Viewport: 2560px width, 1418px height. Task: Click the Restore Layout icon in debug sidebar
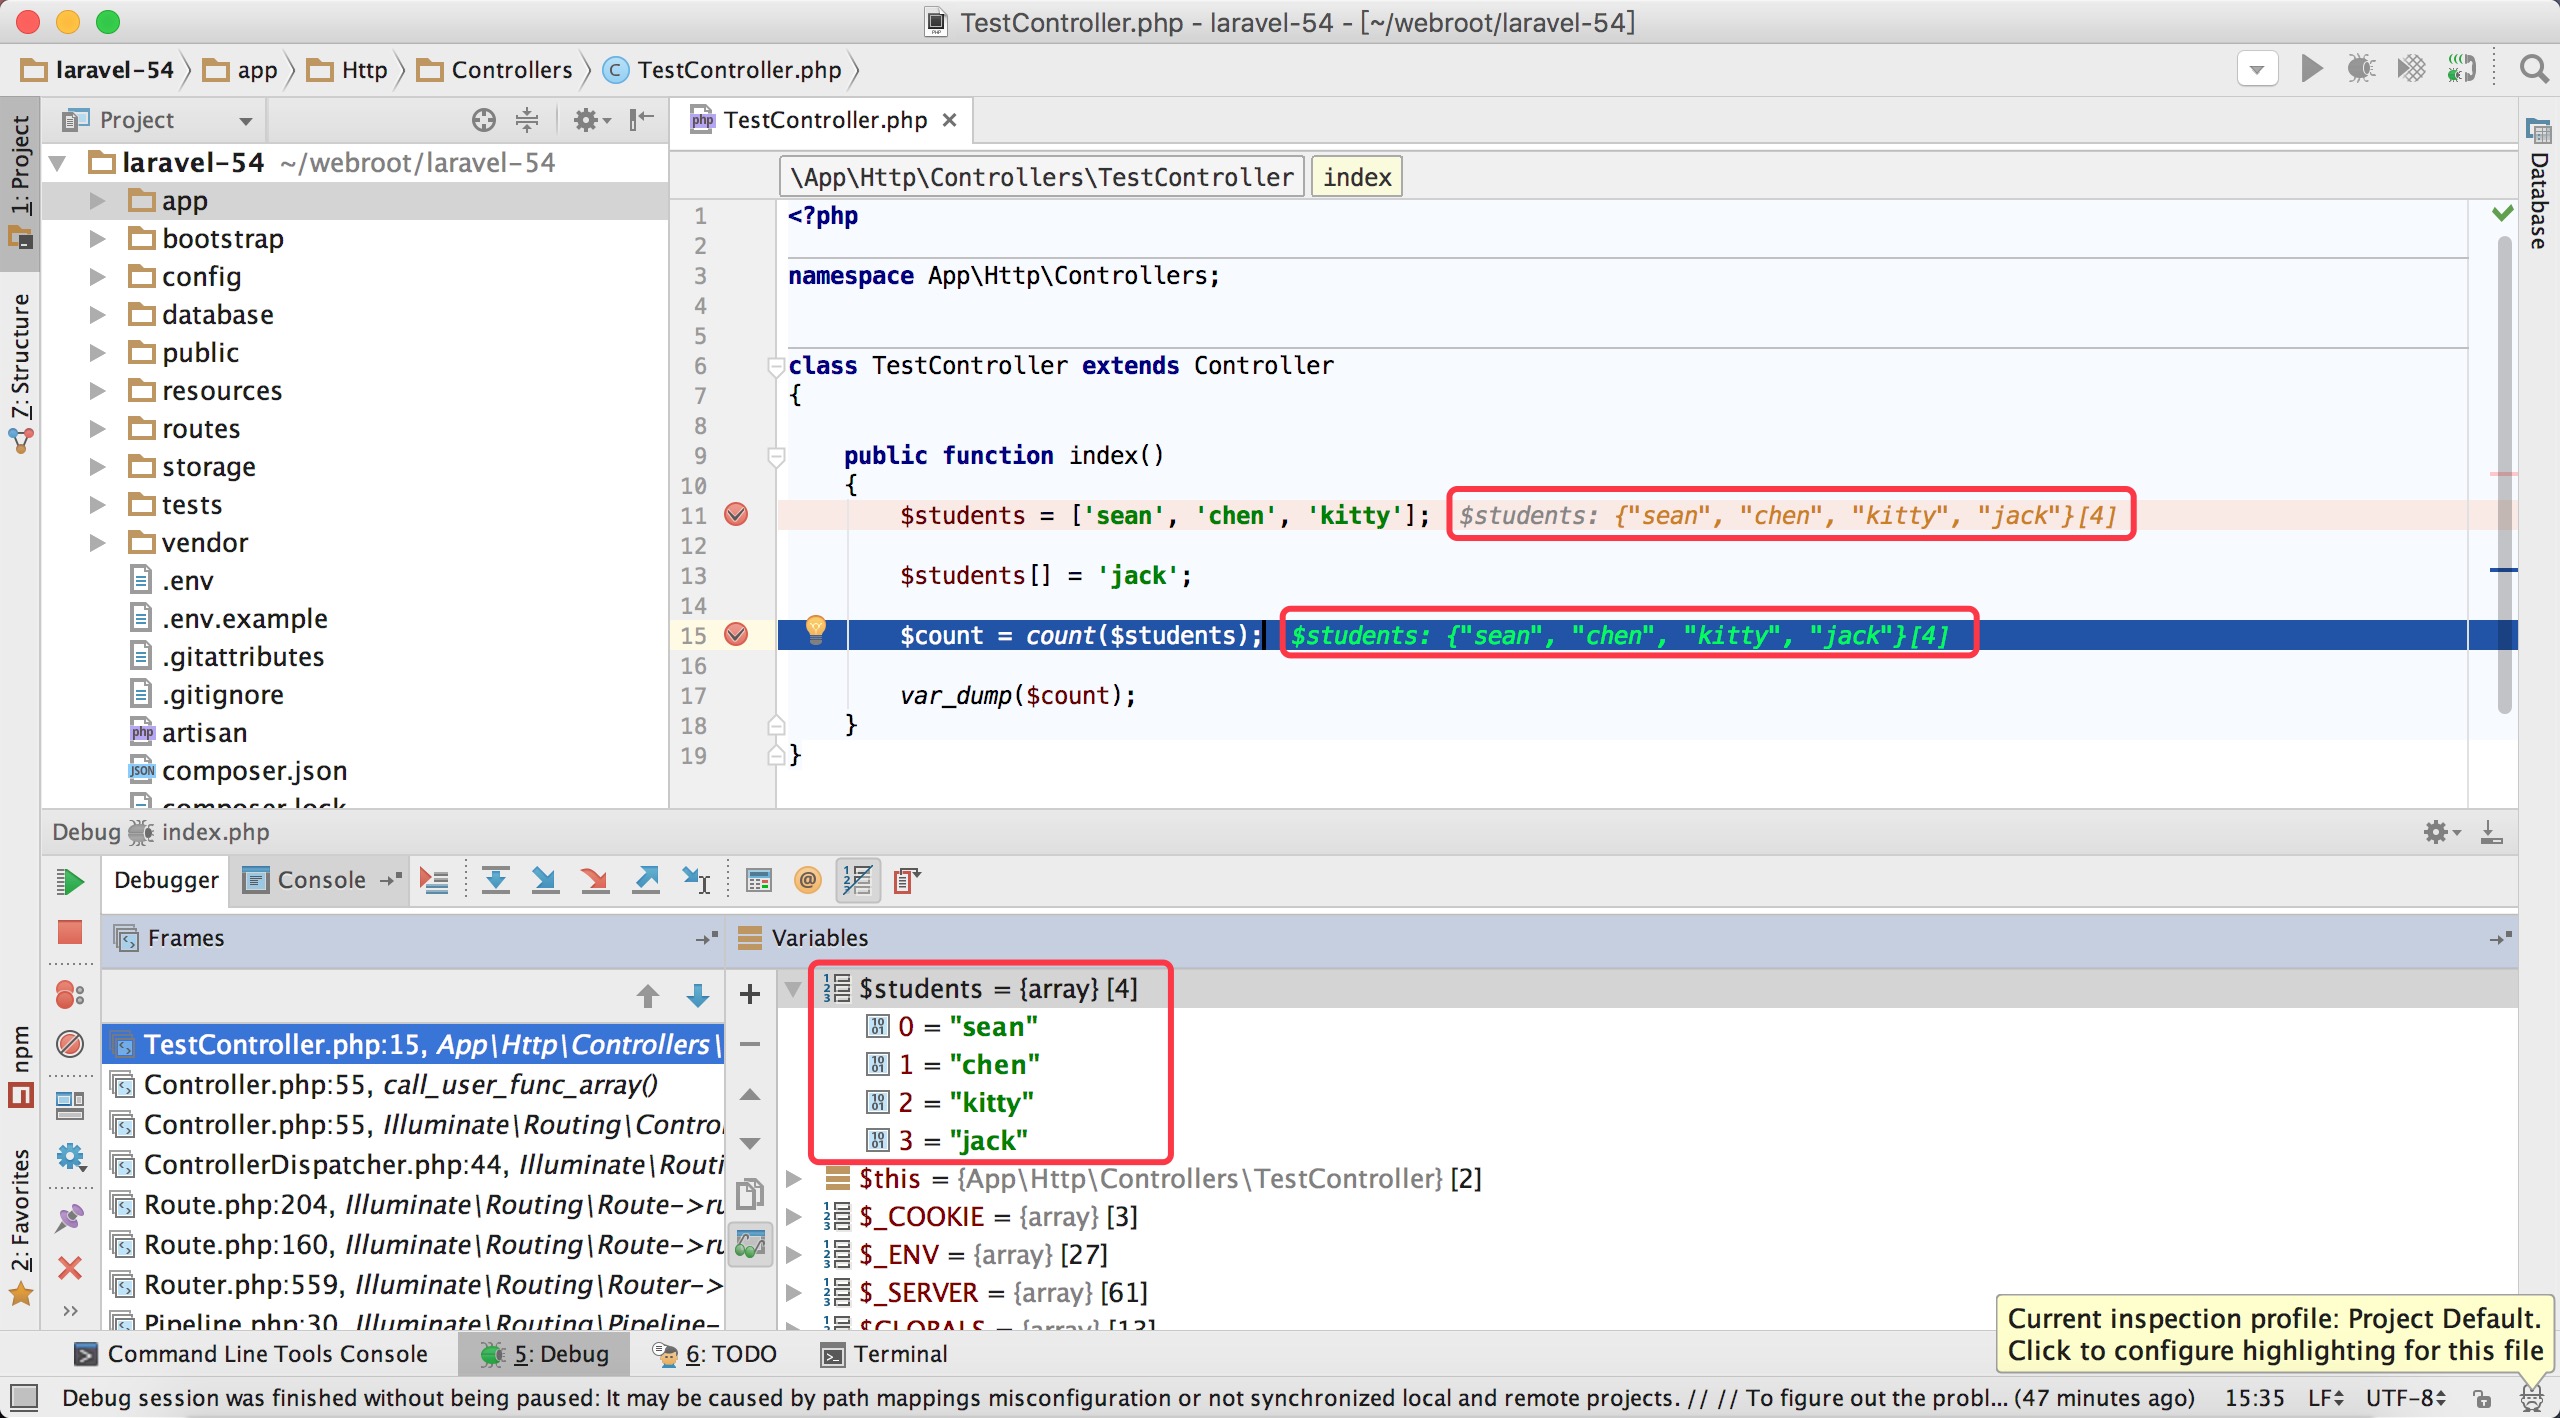point(70,1105)
